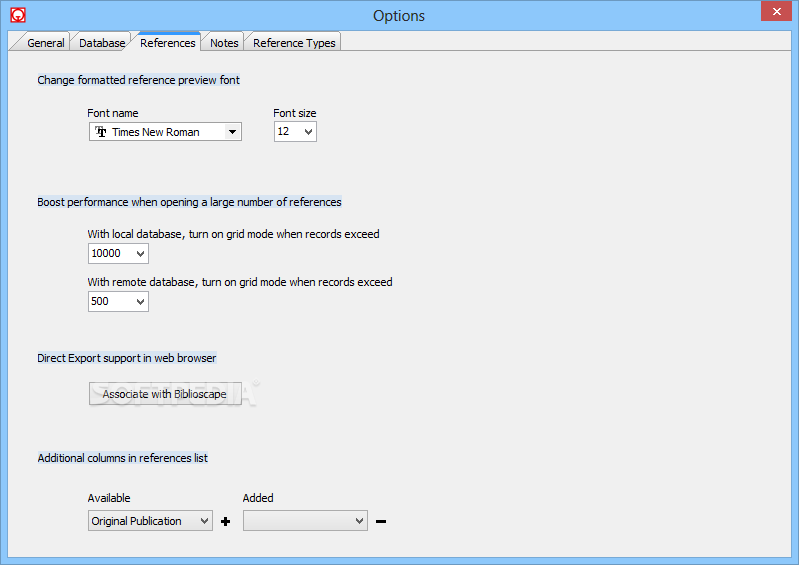The width and height of the screenshot is (799, 565).
Task: Close the Options dialog
Action: click(776, 11)
